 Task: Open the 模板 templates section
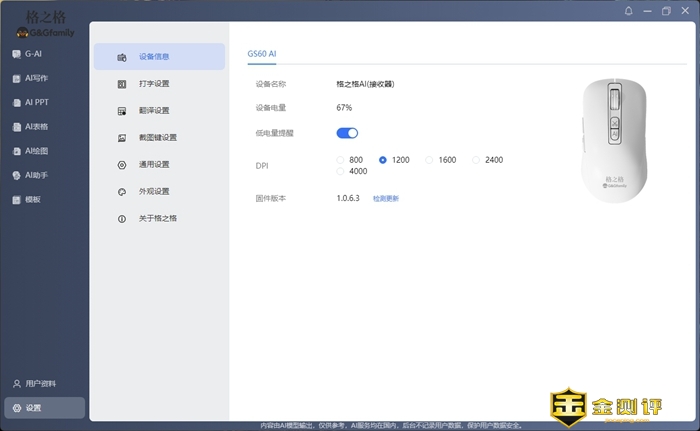click(28, 199)
